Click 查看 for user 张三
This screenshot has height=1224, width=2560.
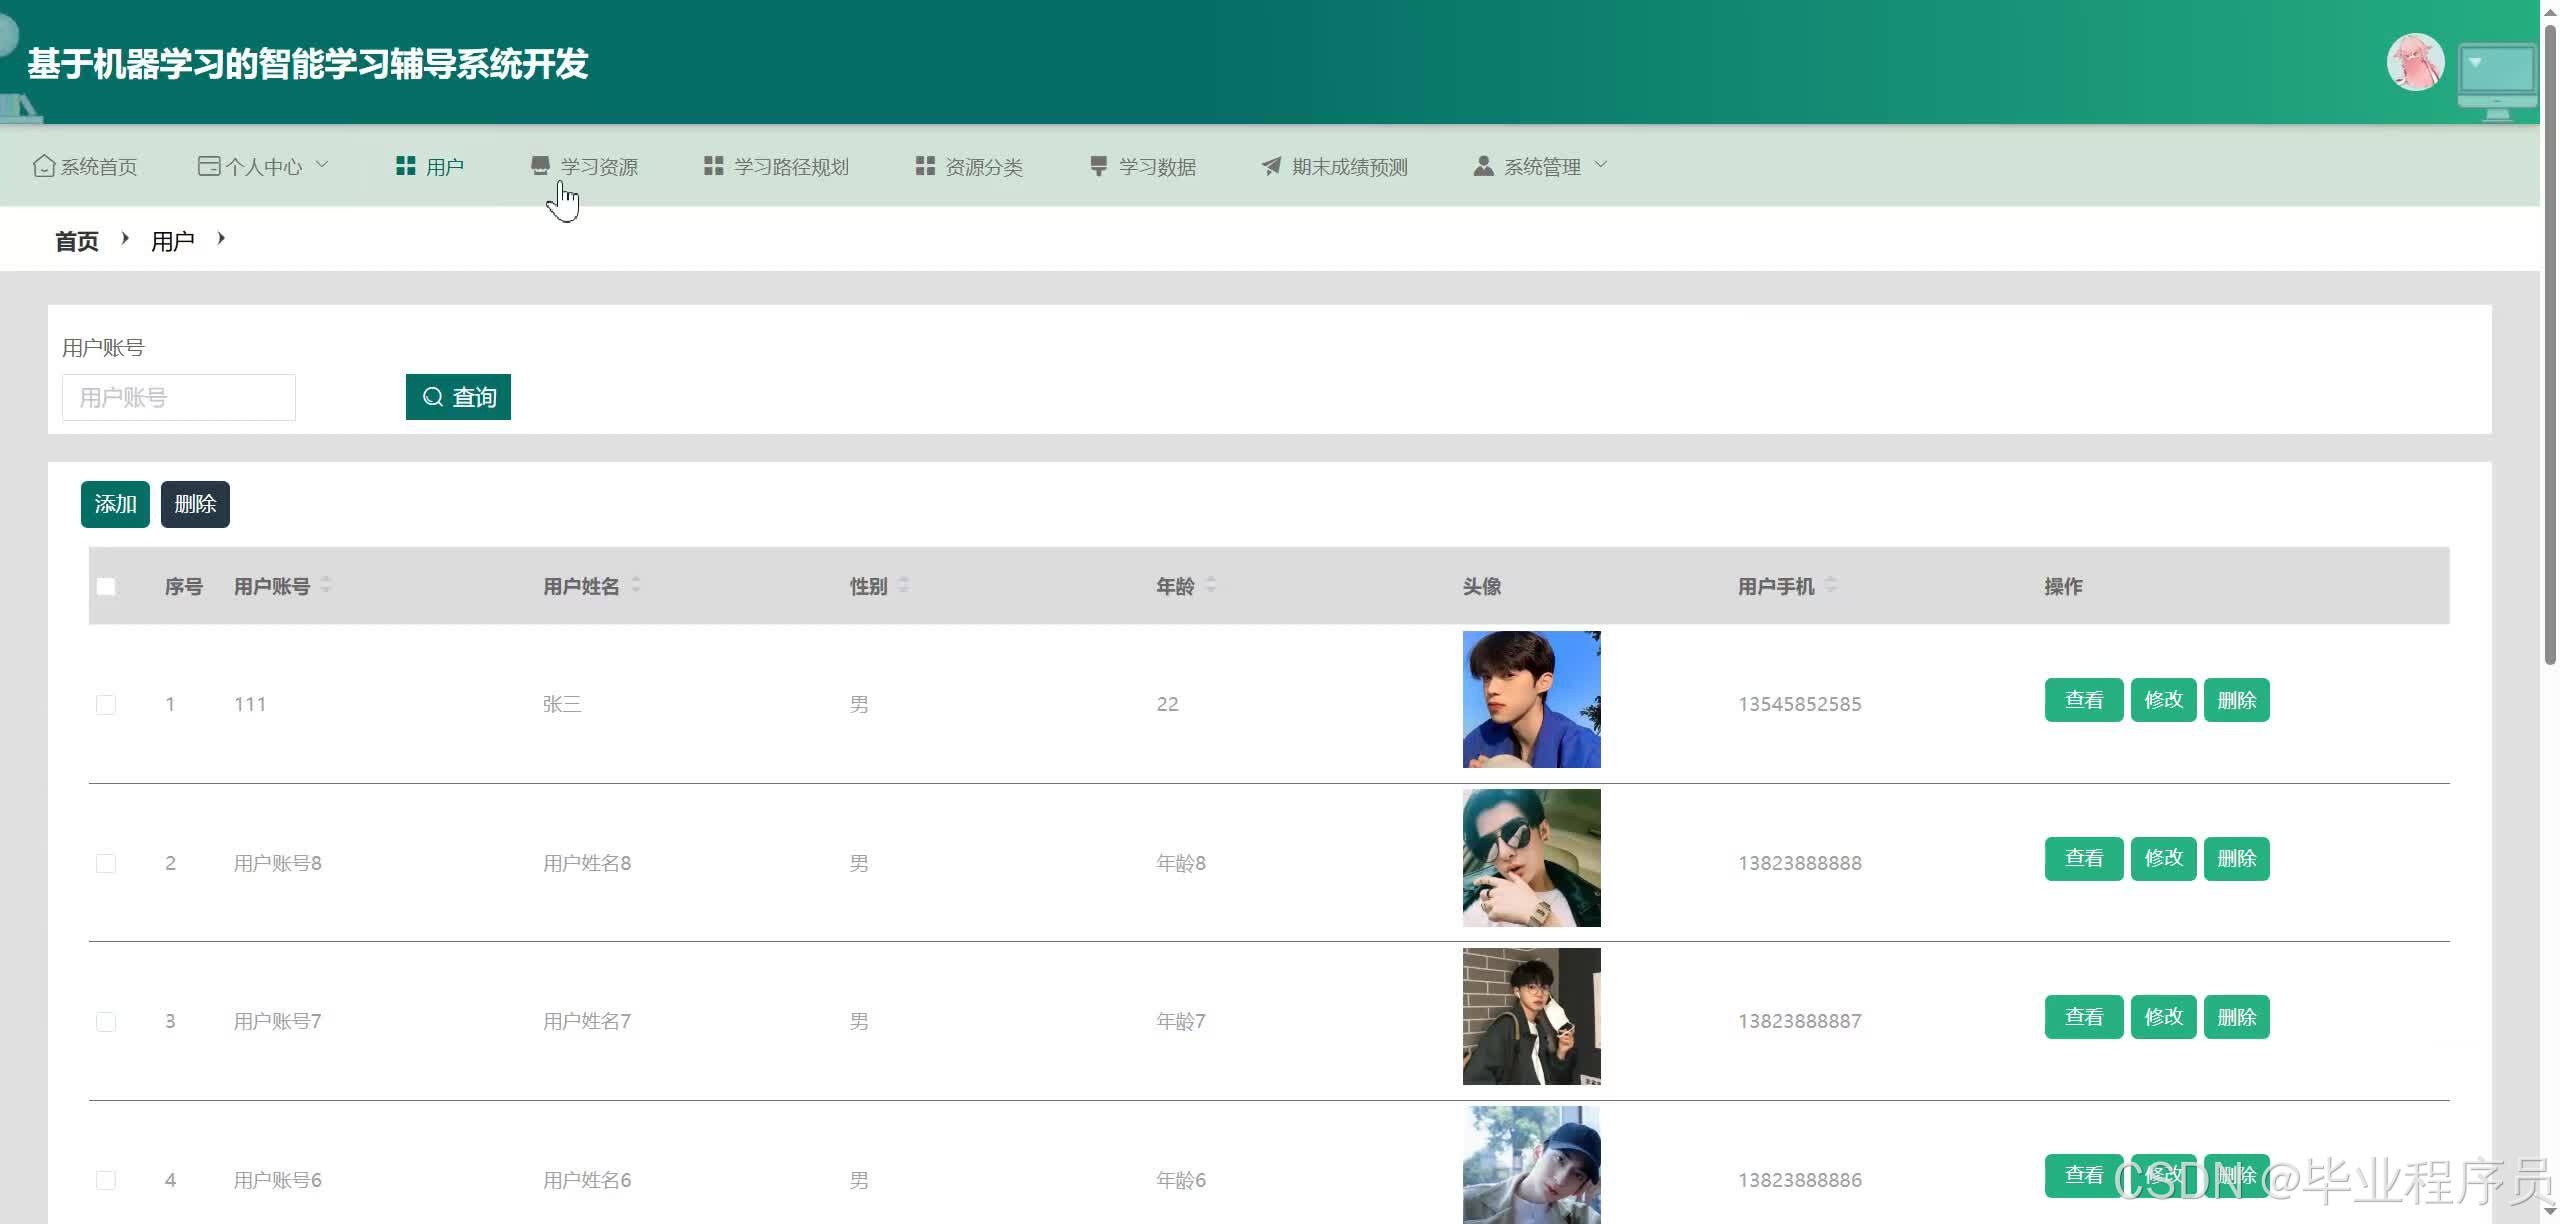[x=2084, y=700]
